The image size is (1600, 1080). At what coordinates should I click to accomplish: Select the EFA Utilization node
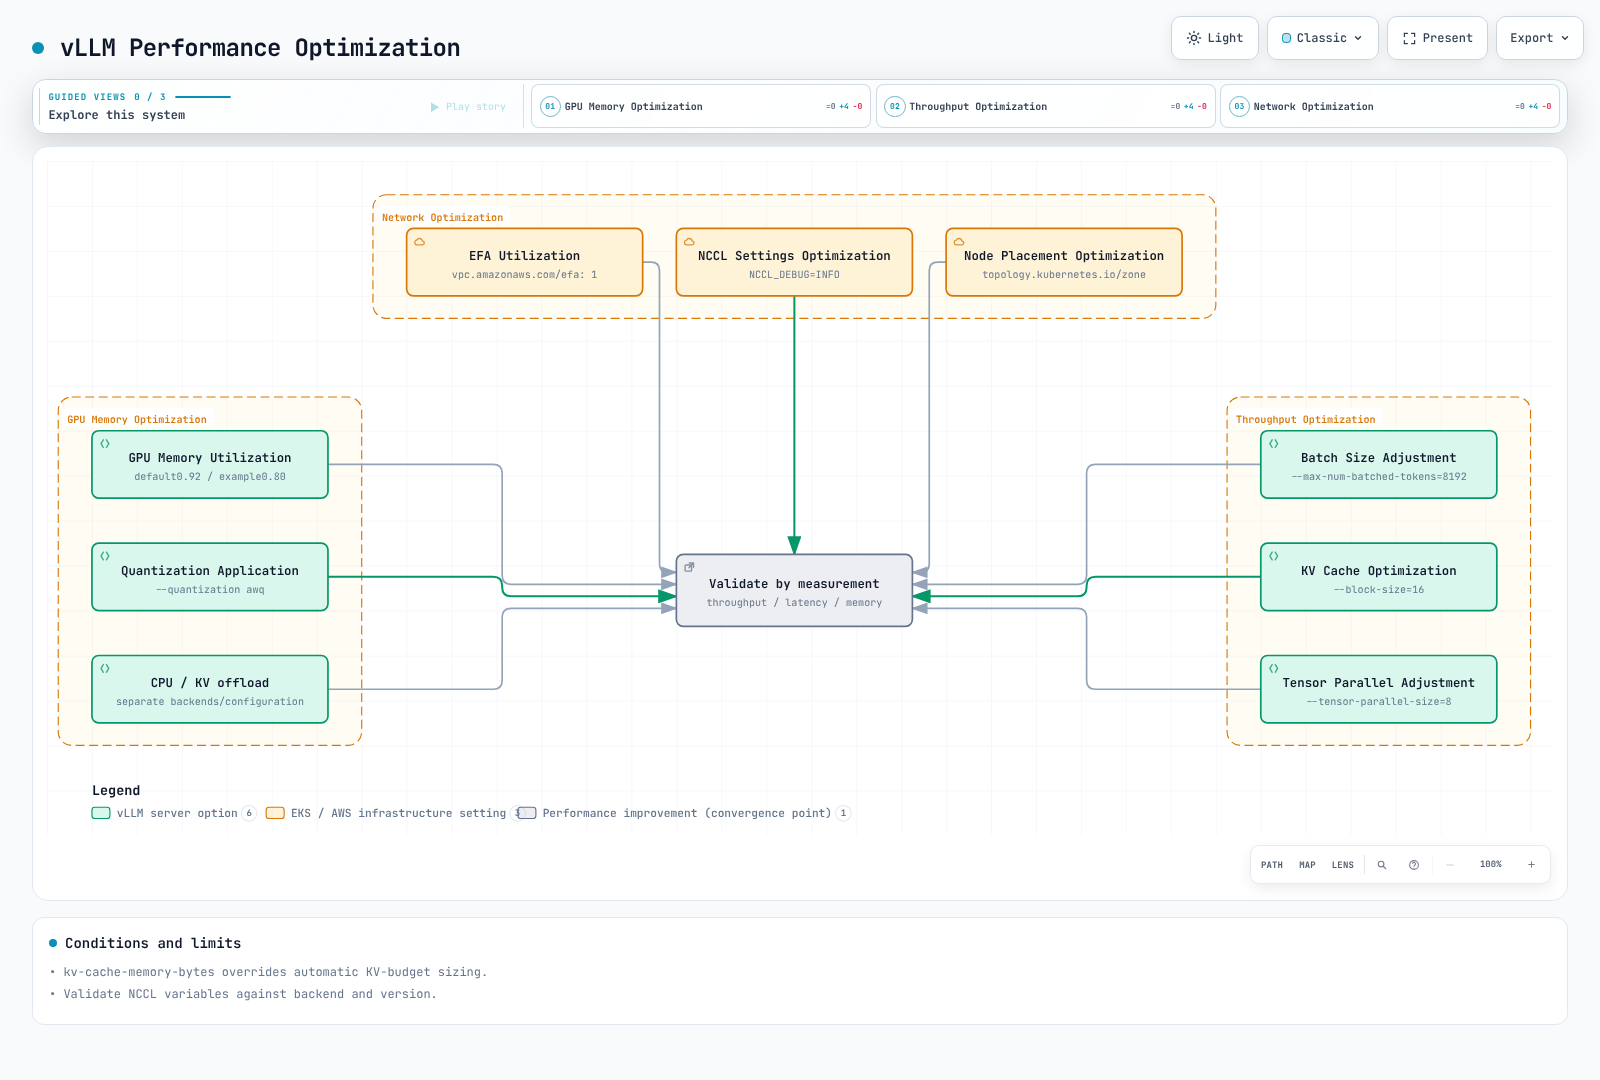pyautogui.click(x=524, y=262)
